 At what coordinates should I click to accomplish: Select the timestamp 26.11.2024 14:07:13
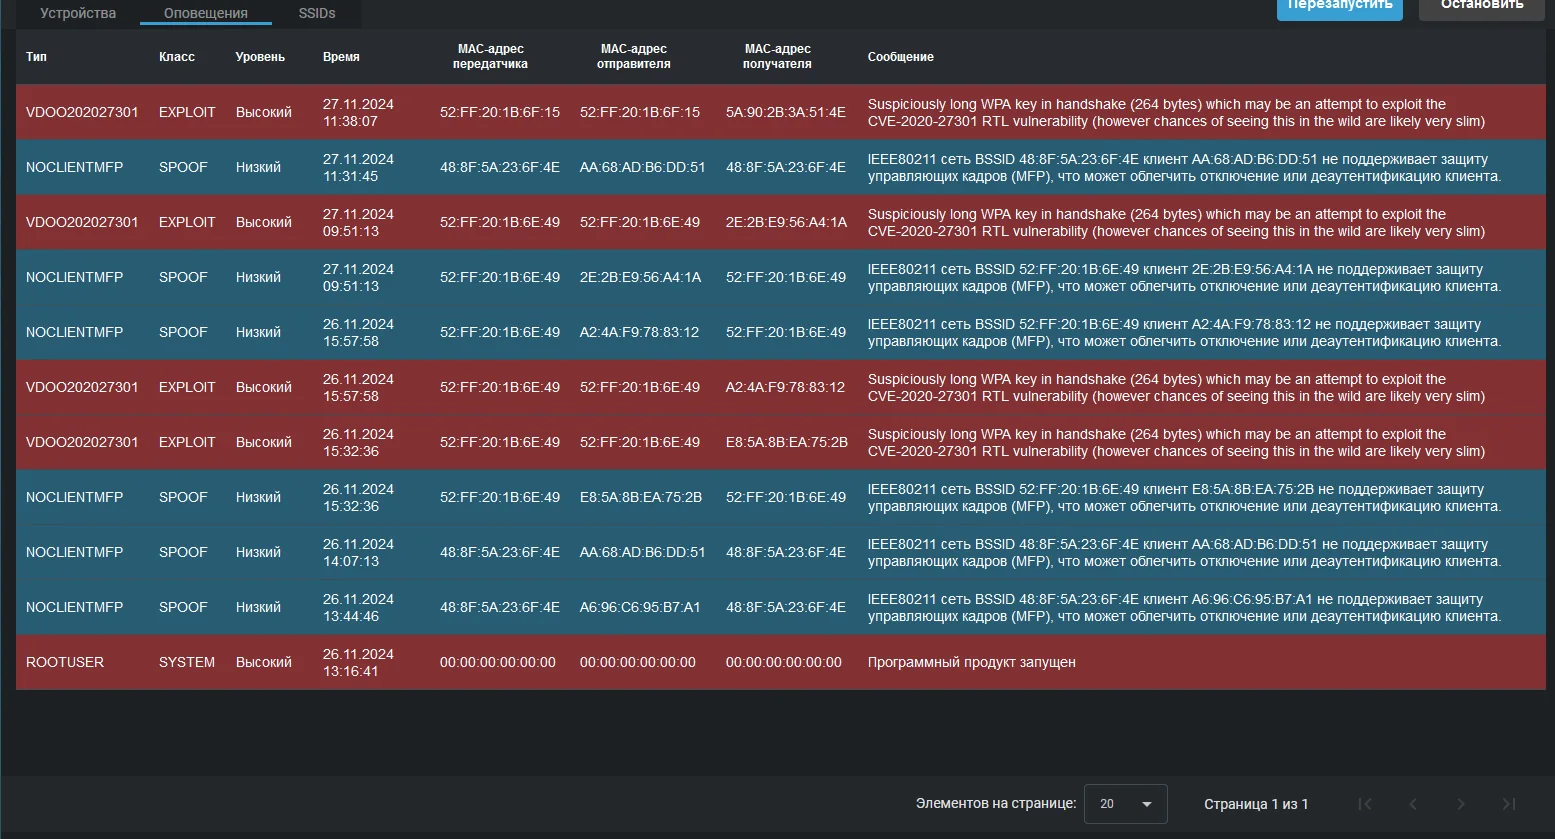[x=358, y=552]
